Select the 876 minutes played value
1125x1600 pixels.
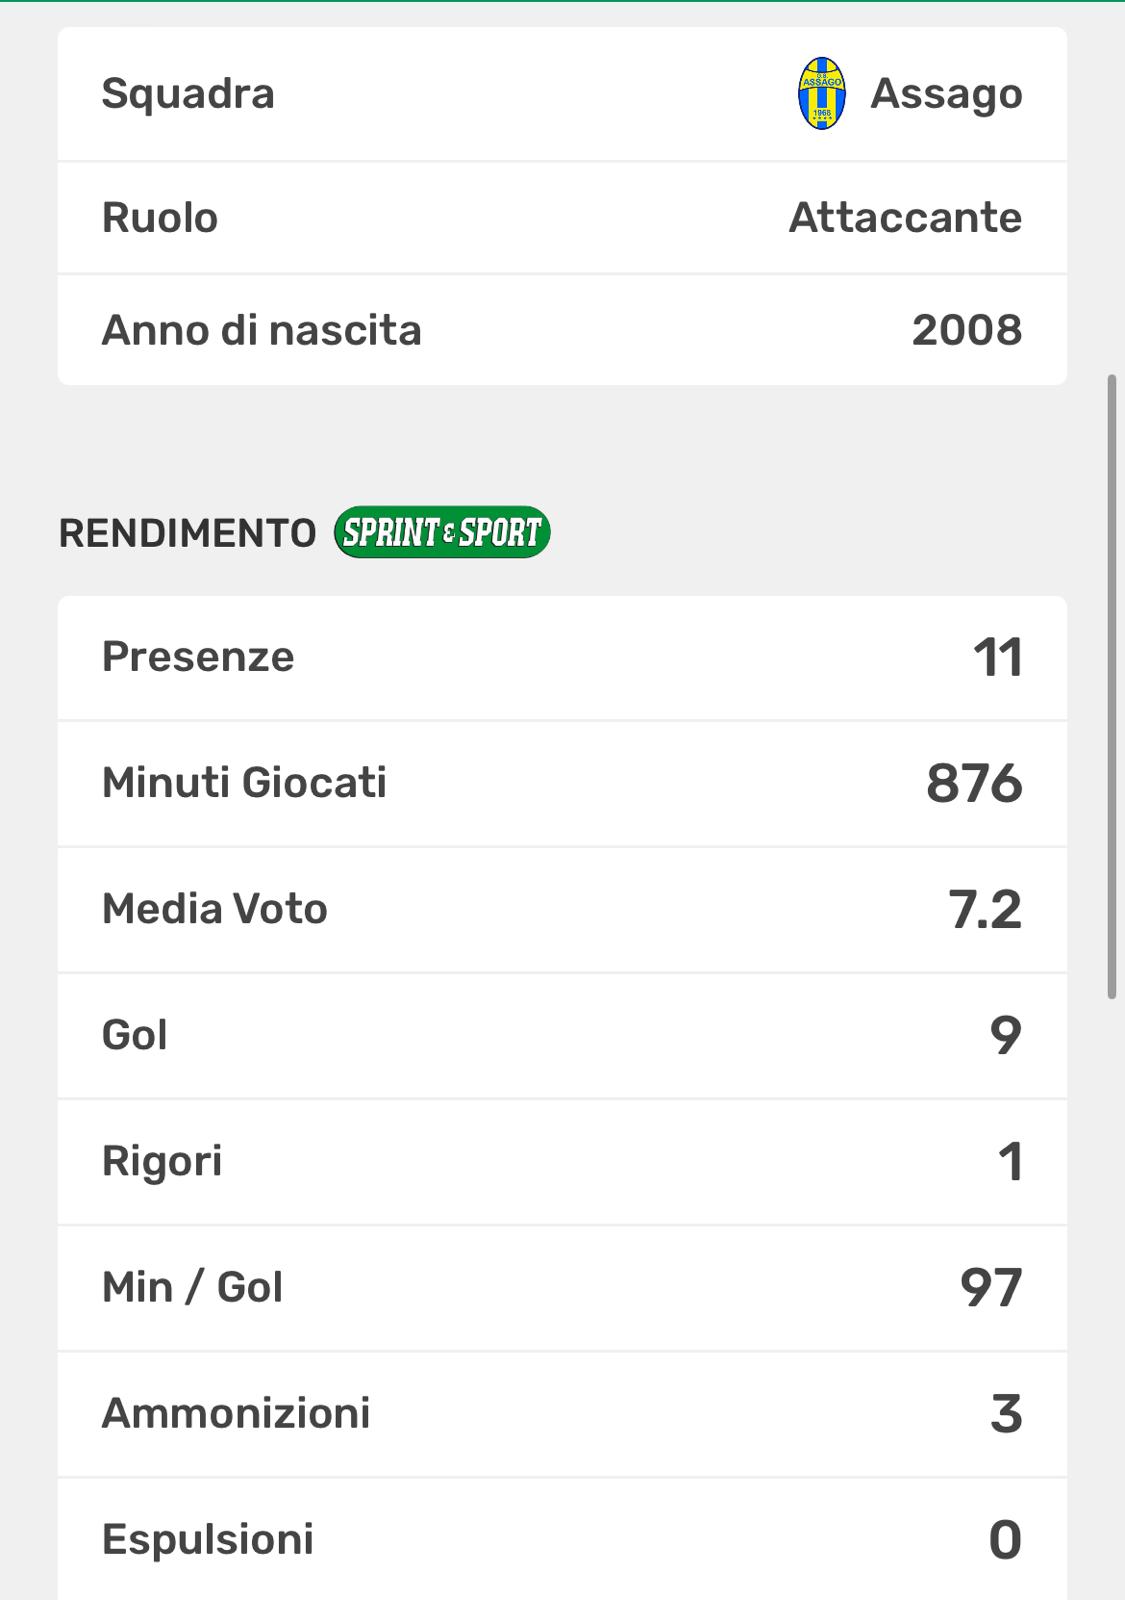(974, 783)
